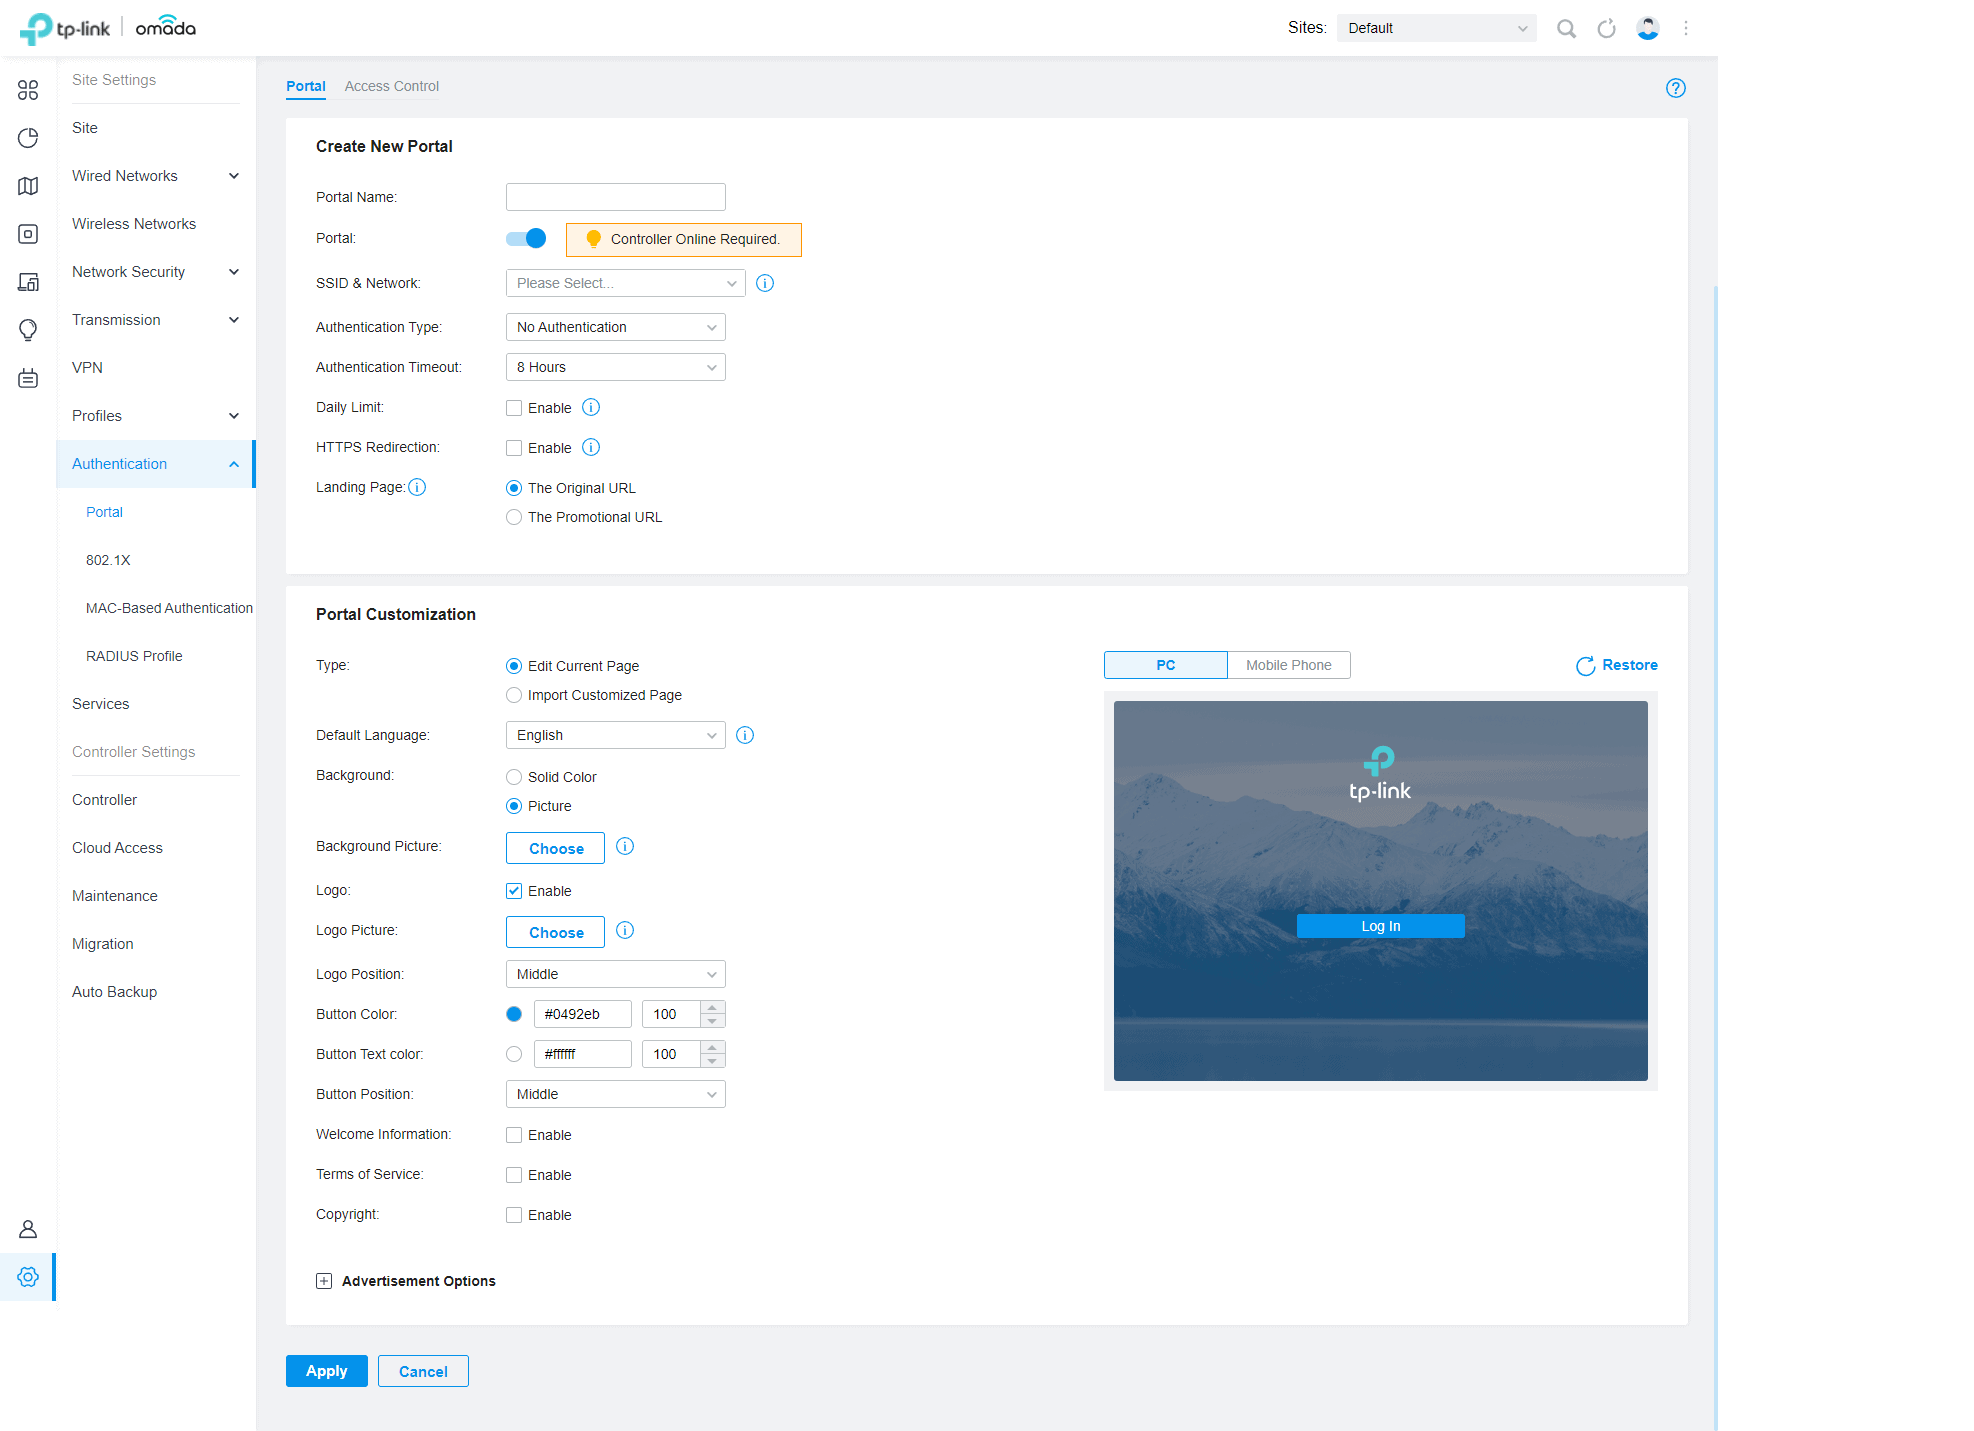Screen dimensions: 1974x1431
Task: Enable the Copyright checkbox
Action: (514, 1215)
